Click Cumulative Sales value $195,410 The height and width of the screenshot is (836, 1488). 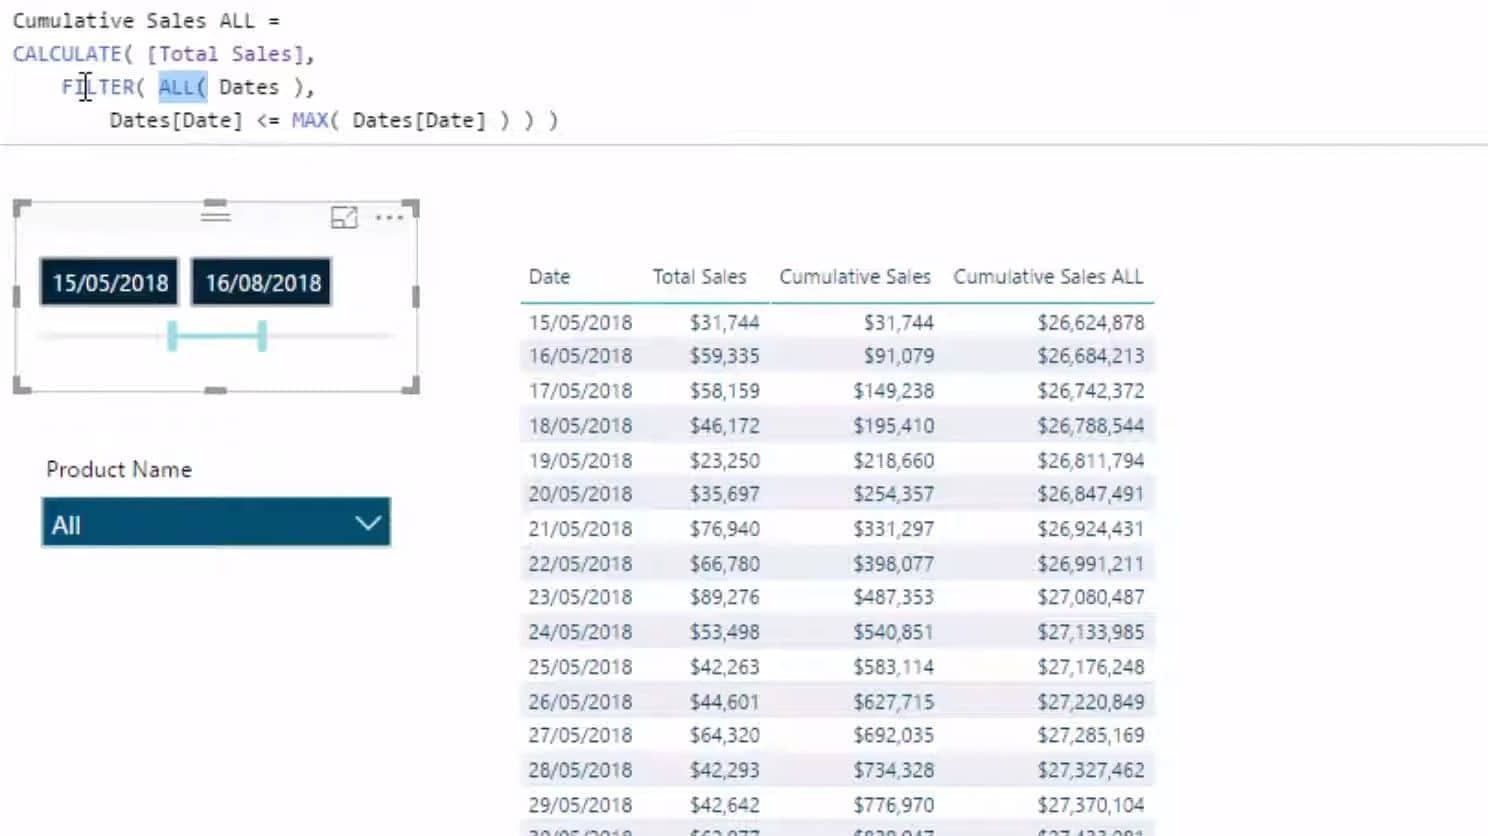893,426
